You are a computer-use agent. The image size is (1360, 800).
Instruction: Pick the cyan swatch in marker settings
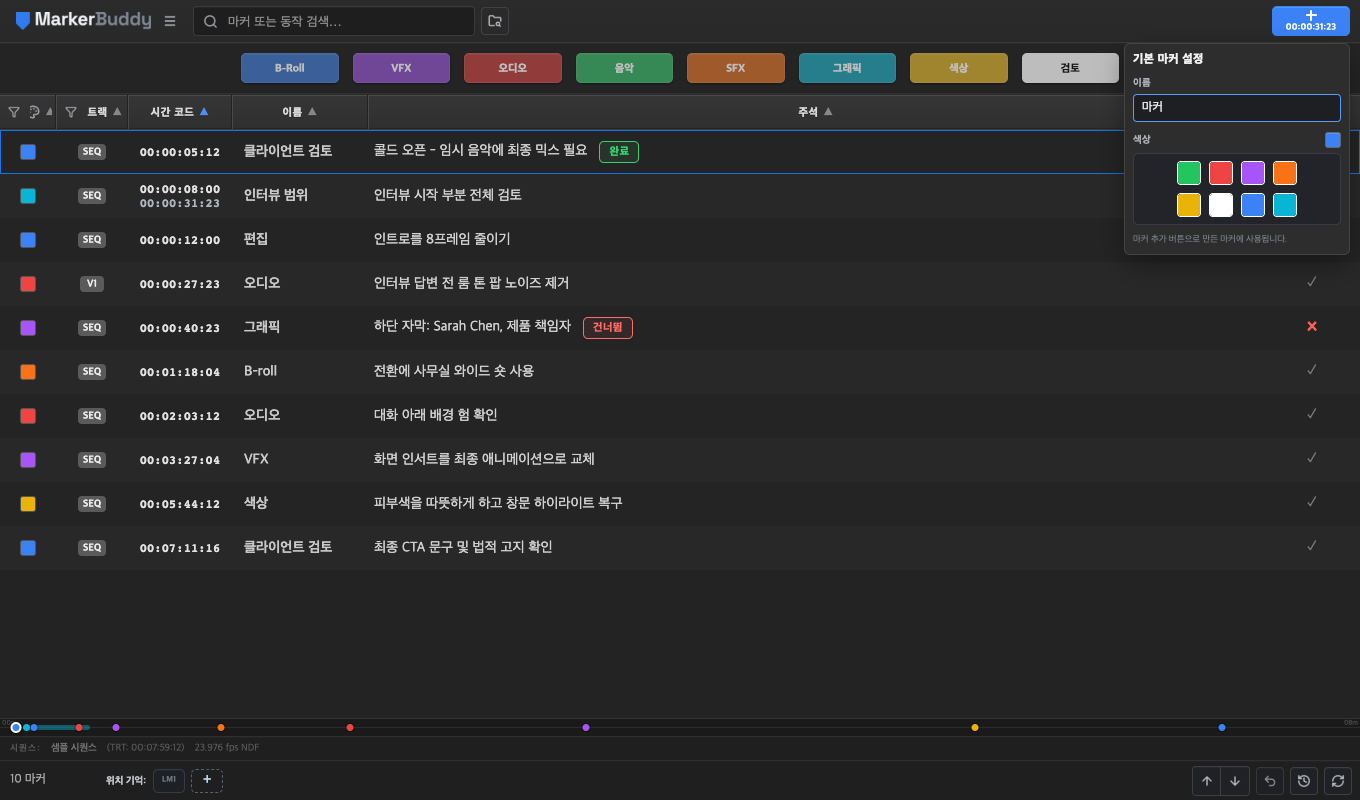pyautogui.click(x=1285, y=205)
